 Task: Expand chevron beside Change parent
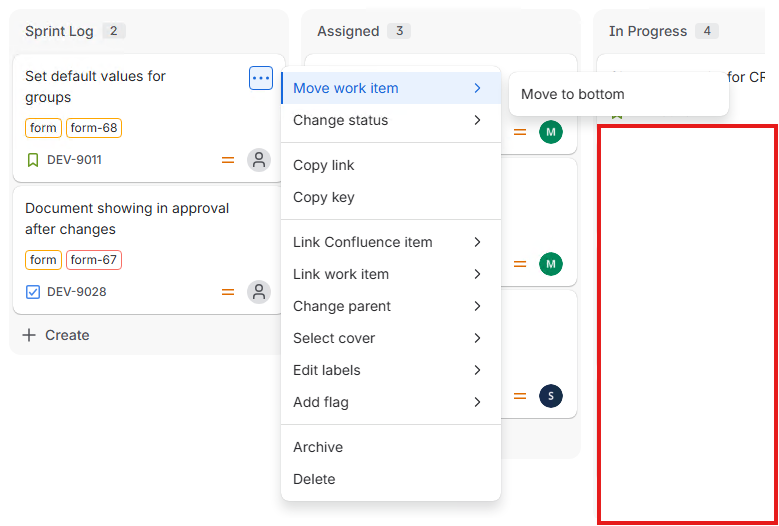[x=477, y=306]
